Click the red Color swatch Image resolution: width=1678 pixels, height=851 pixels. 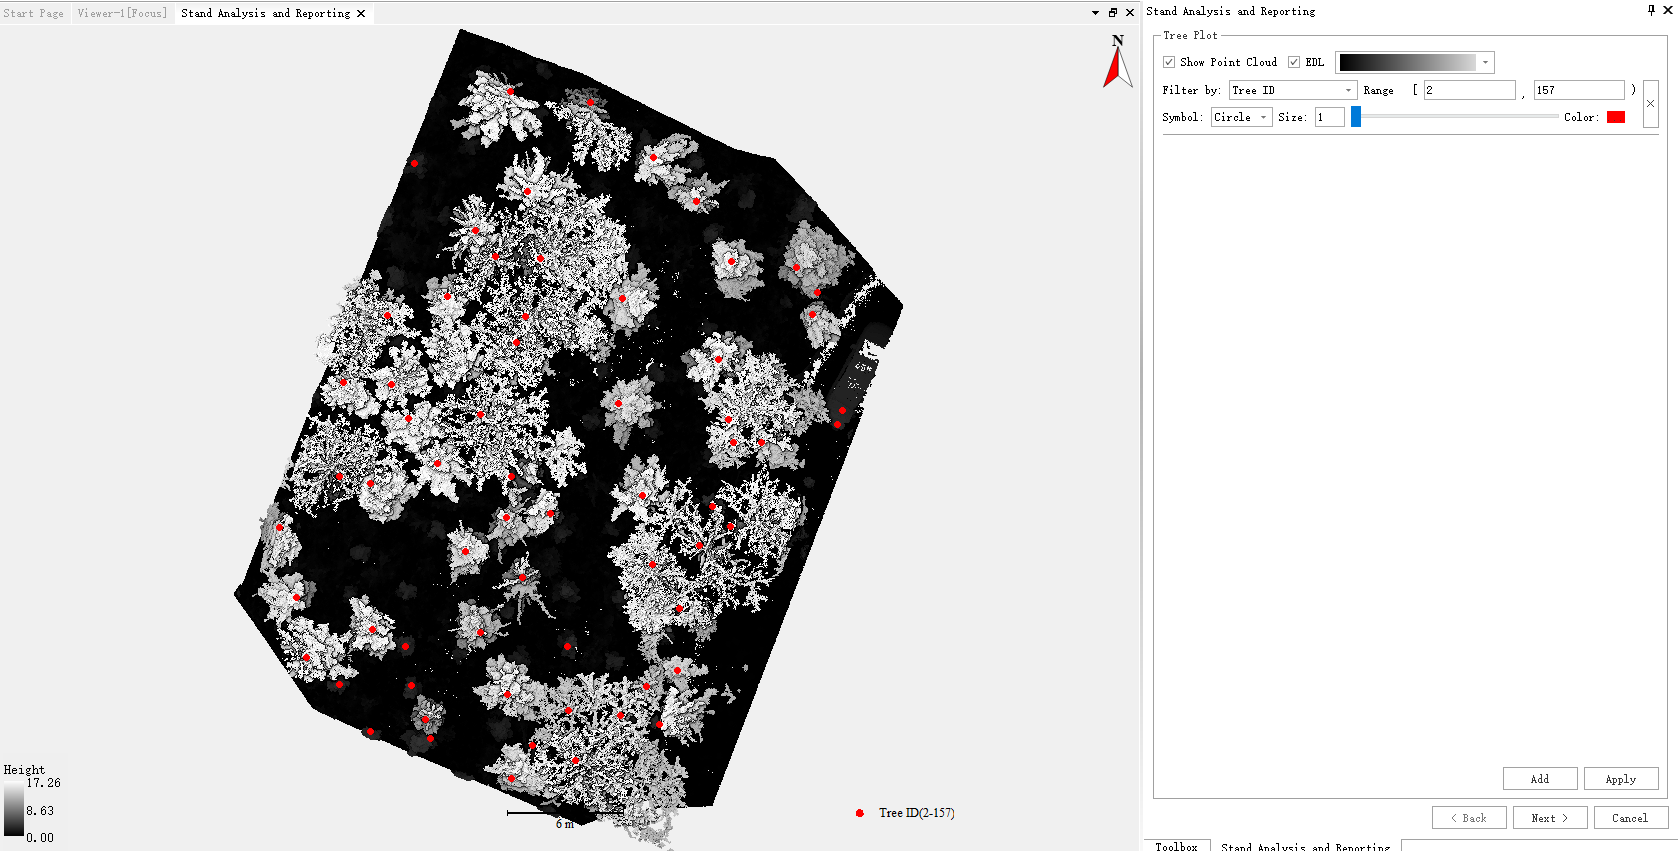(x=1615, y=117)
